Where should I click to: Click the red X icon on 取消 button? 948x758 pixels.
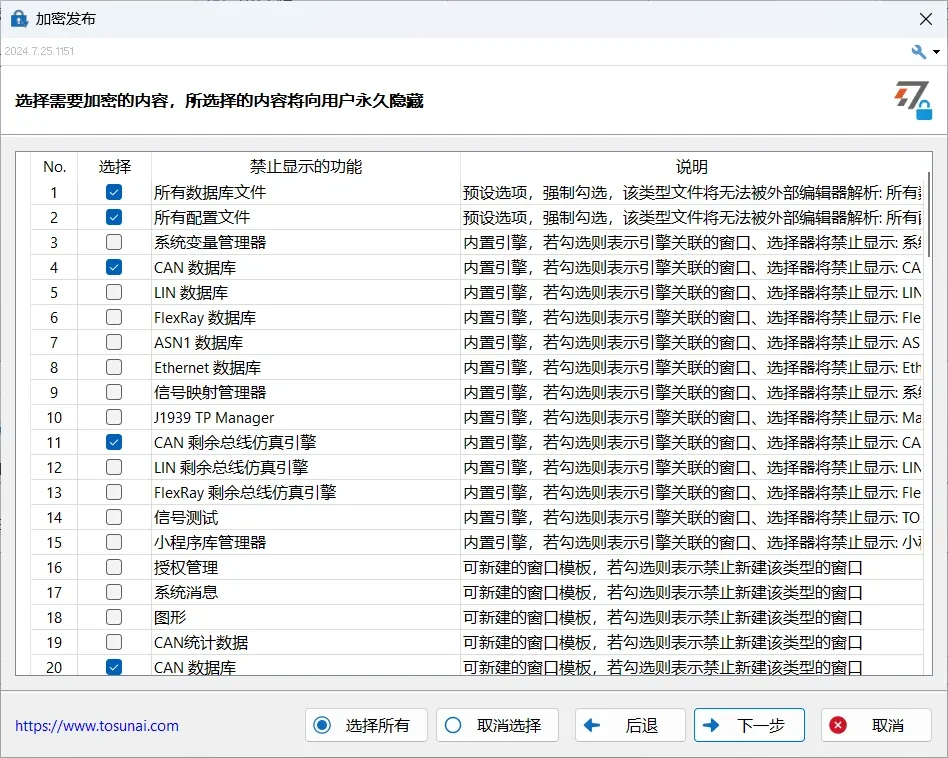tap(837, 725)
